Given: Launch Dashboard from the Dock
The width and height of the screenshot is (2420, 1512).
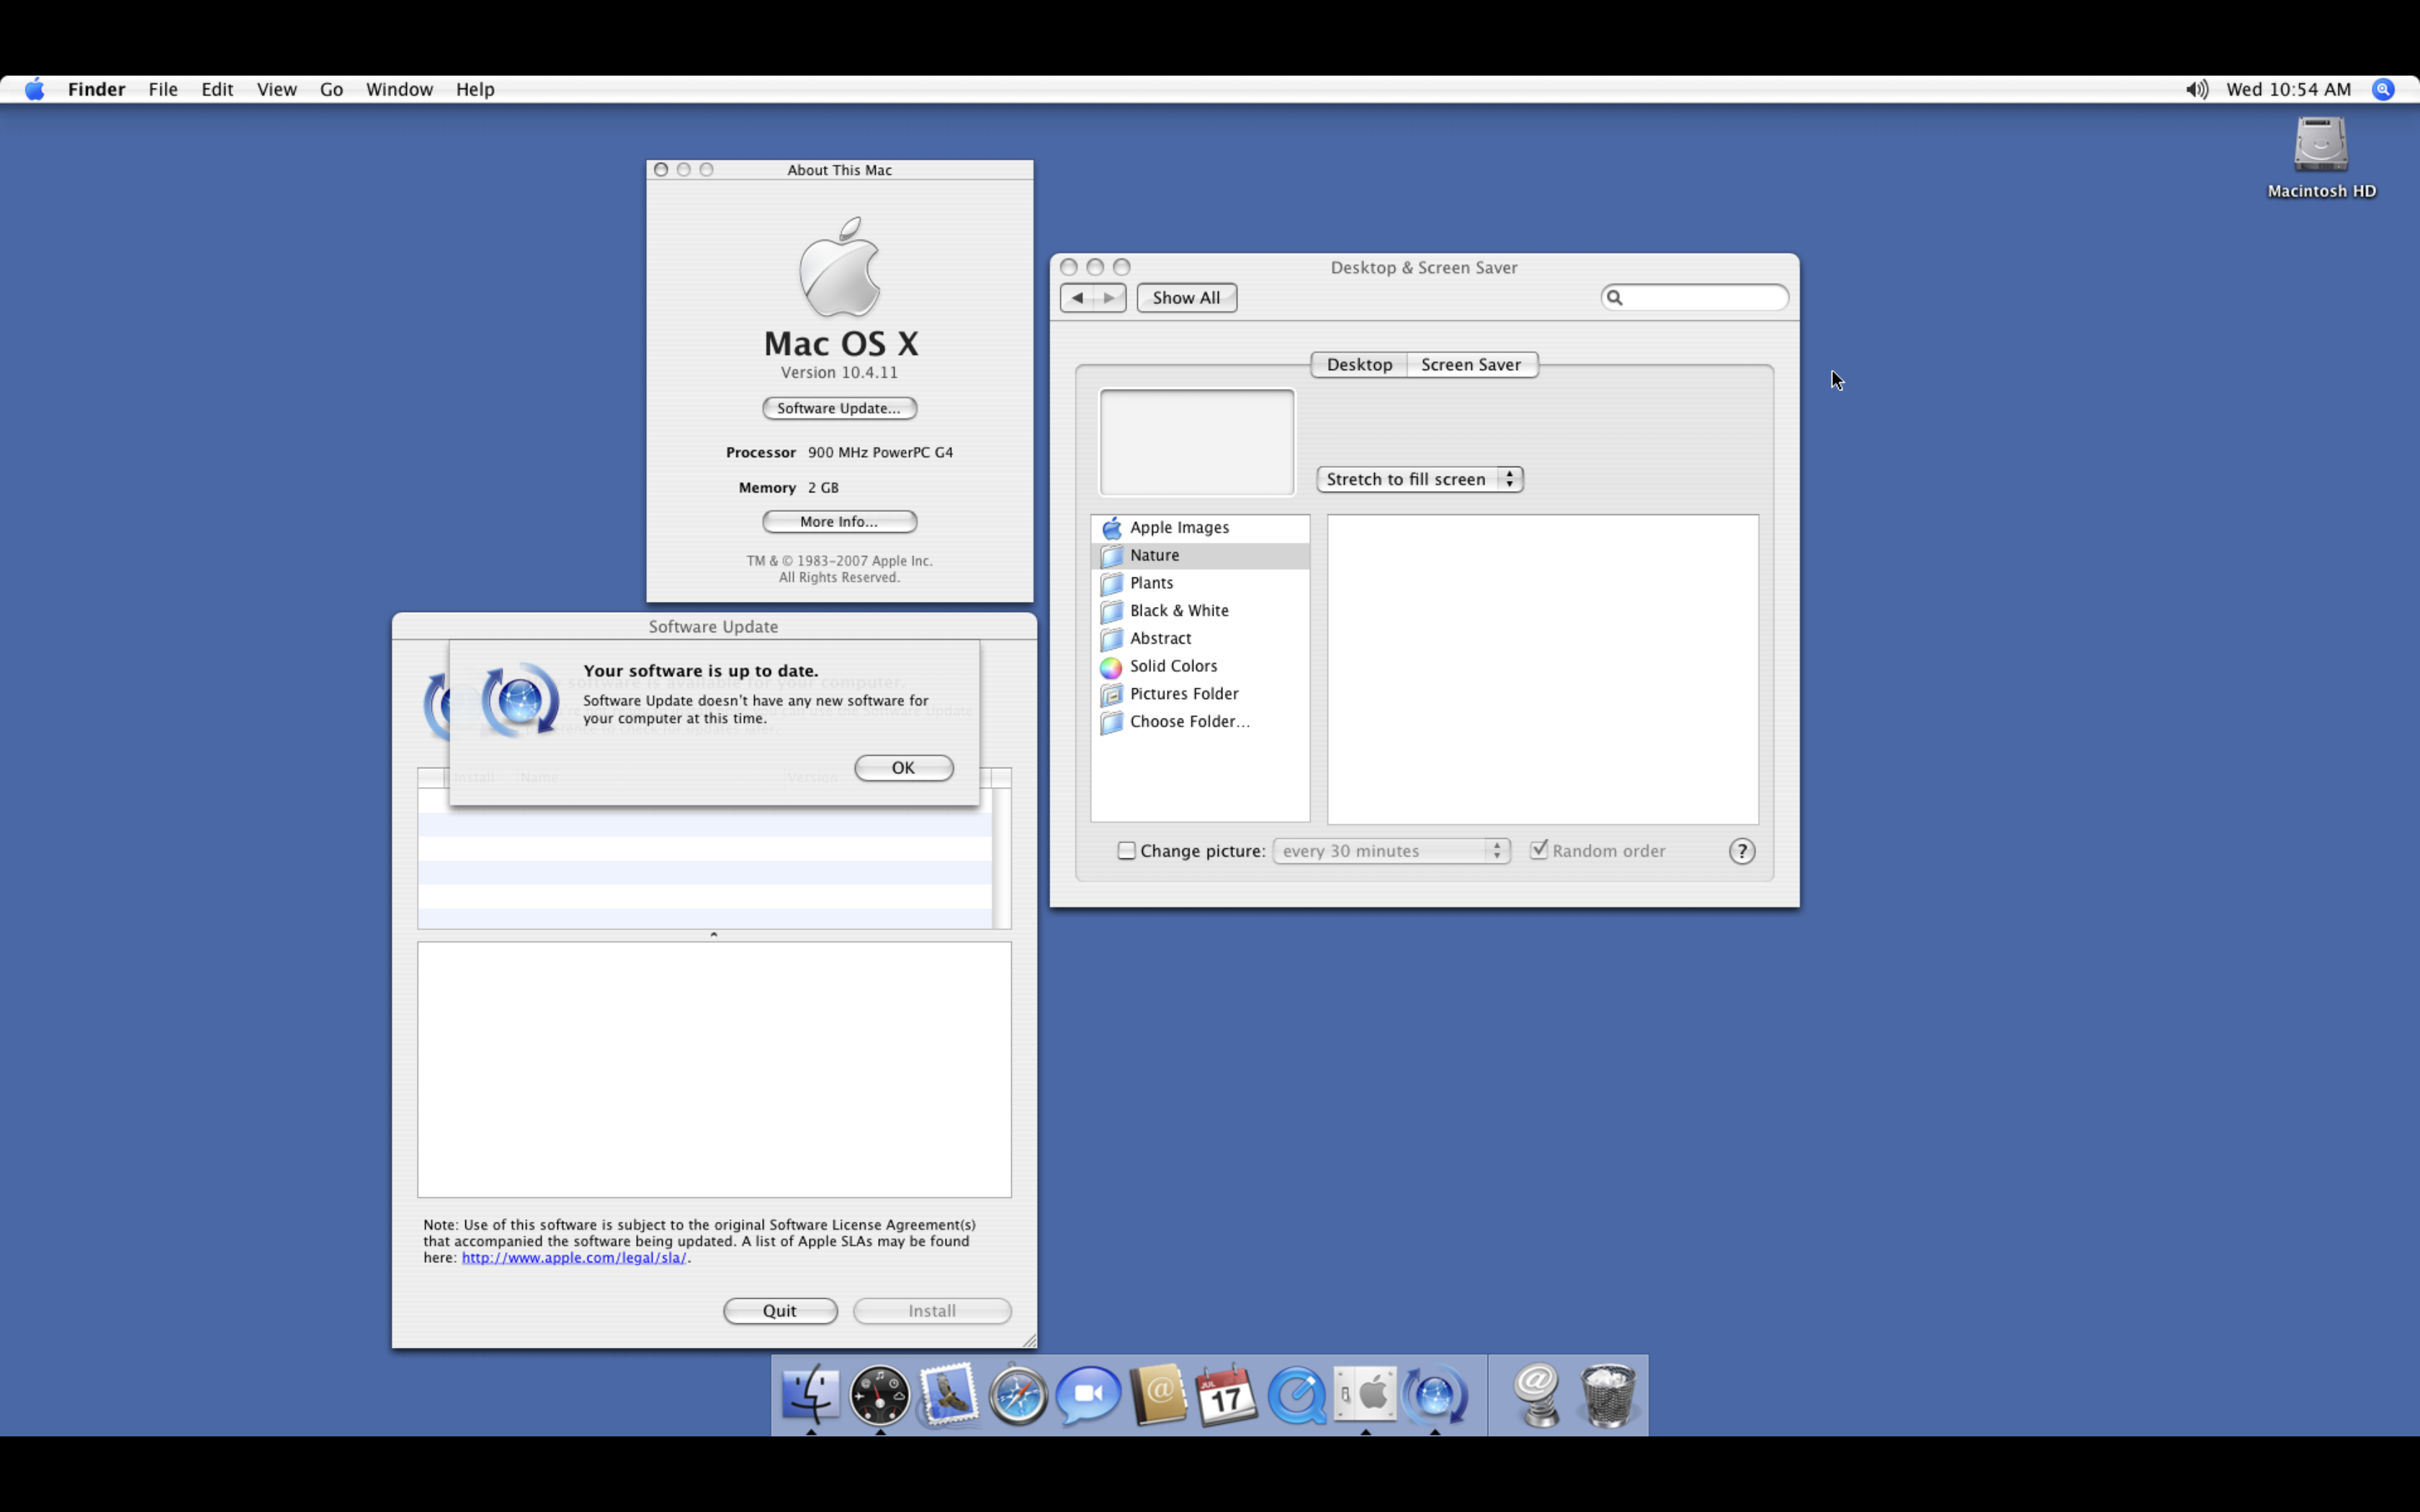Looking at the screenshot, I should point(880,1394).
